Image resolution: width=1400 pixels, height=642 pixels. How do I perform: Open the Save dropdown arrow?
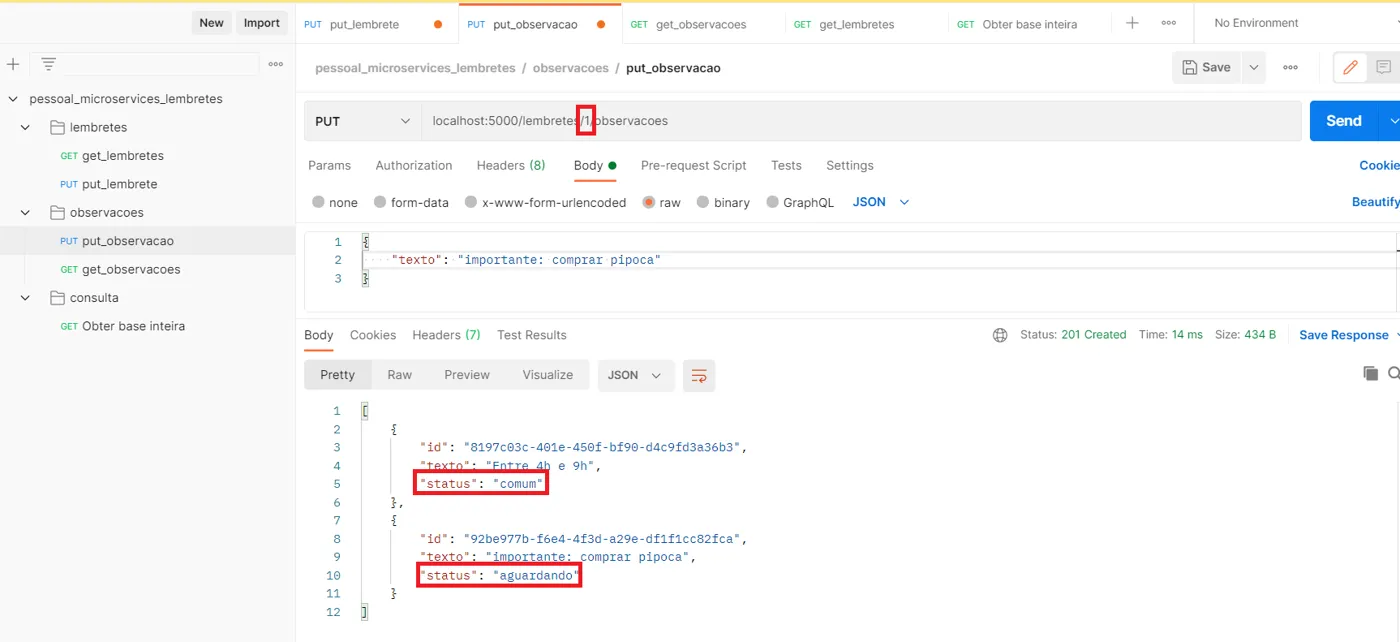pyautogui.click(x=1253, y=67)
